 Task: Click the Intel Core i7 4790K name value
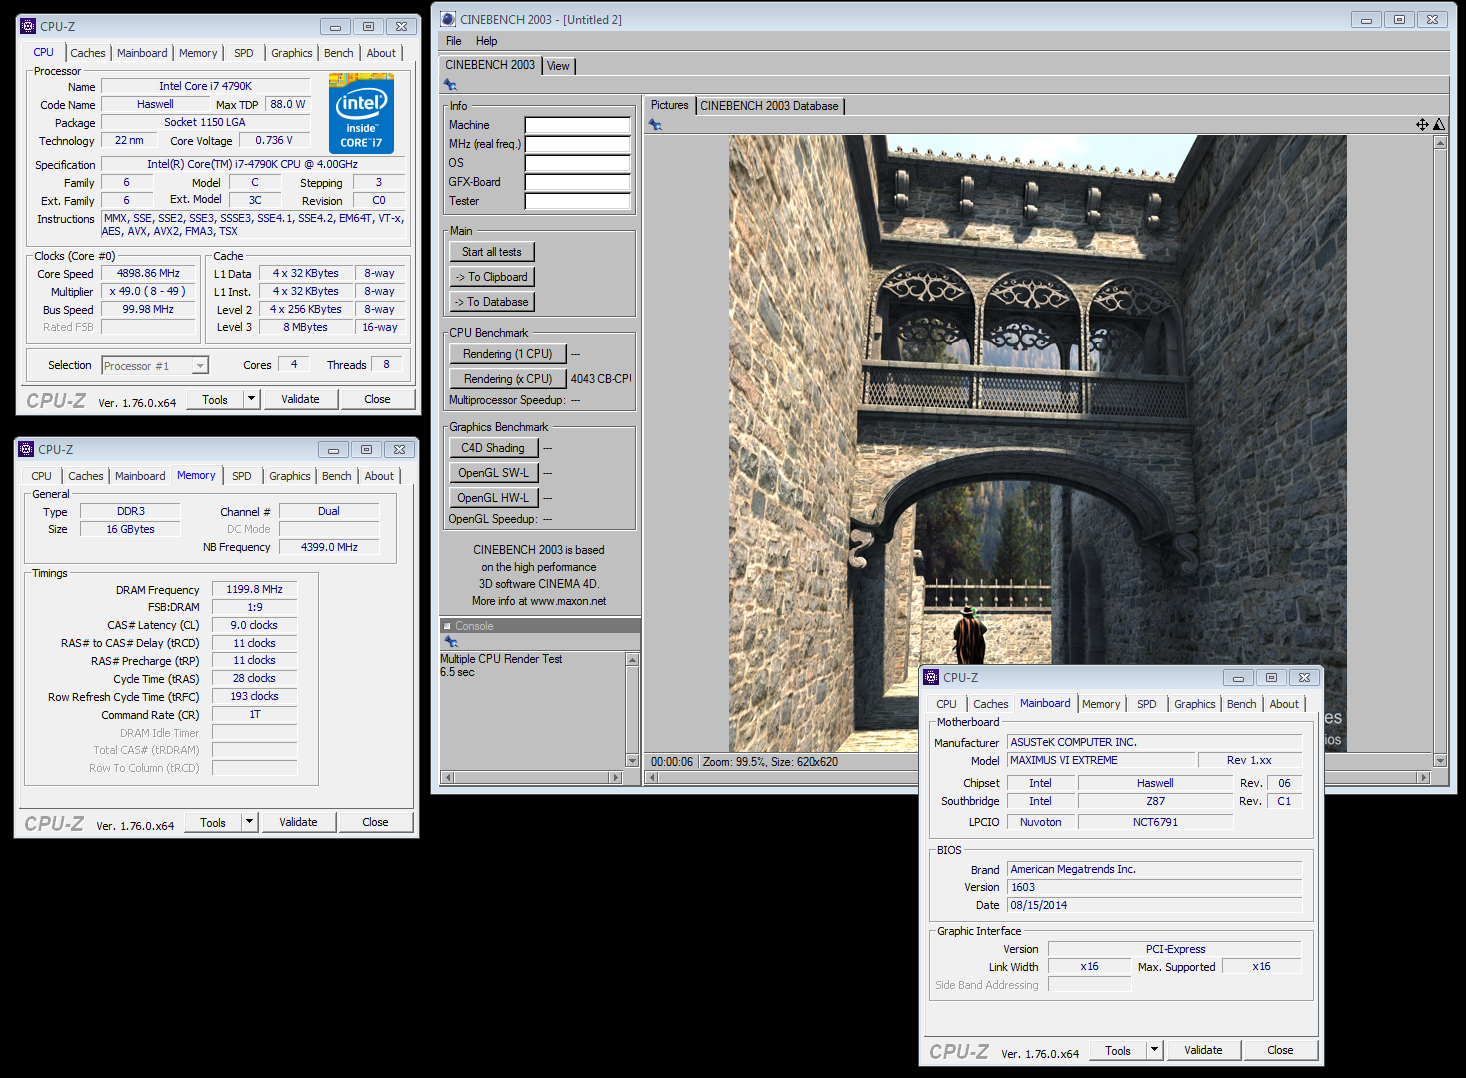point(205,86)
